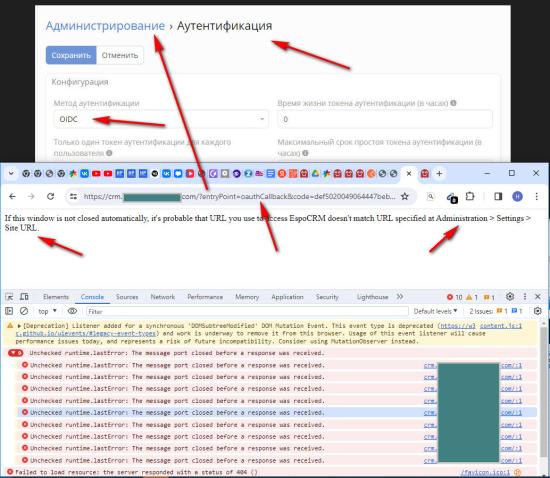550x478 pixels.
Task: Open the Security tab in DevTools
Action: pos(327,297)
